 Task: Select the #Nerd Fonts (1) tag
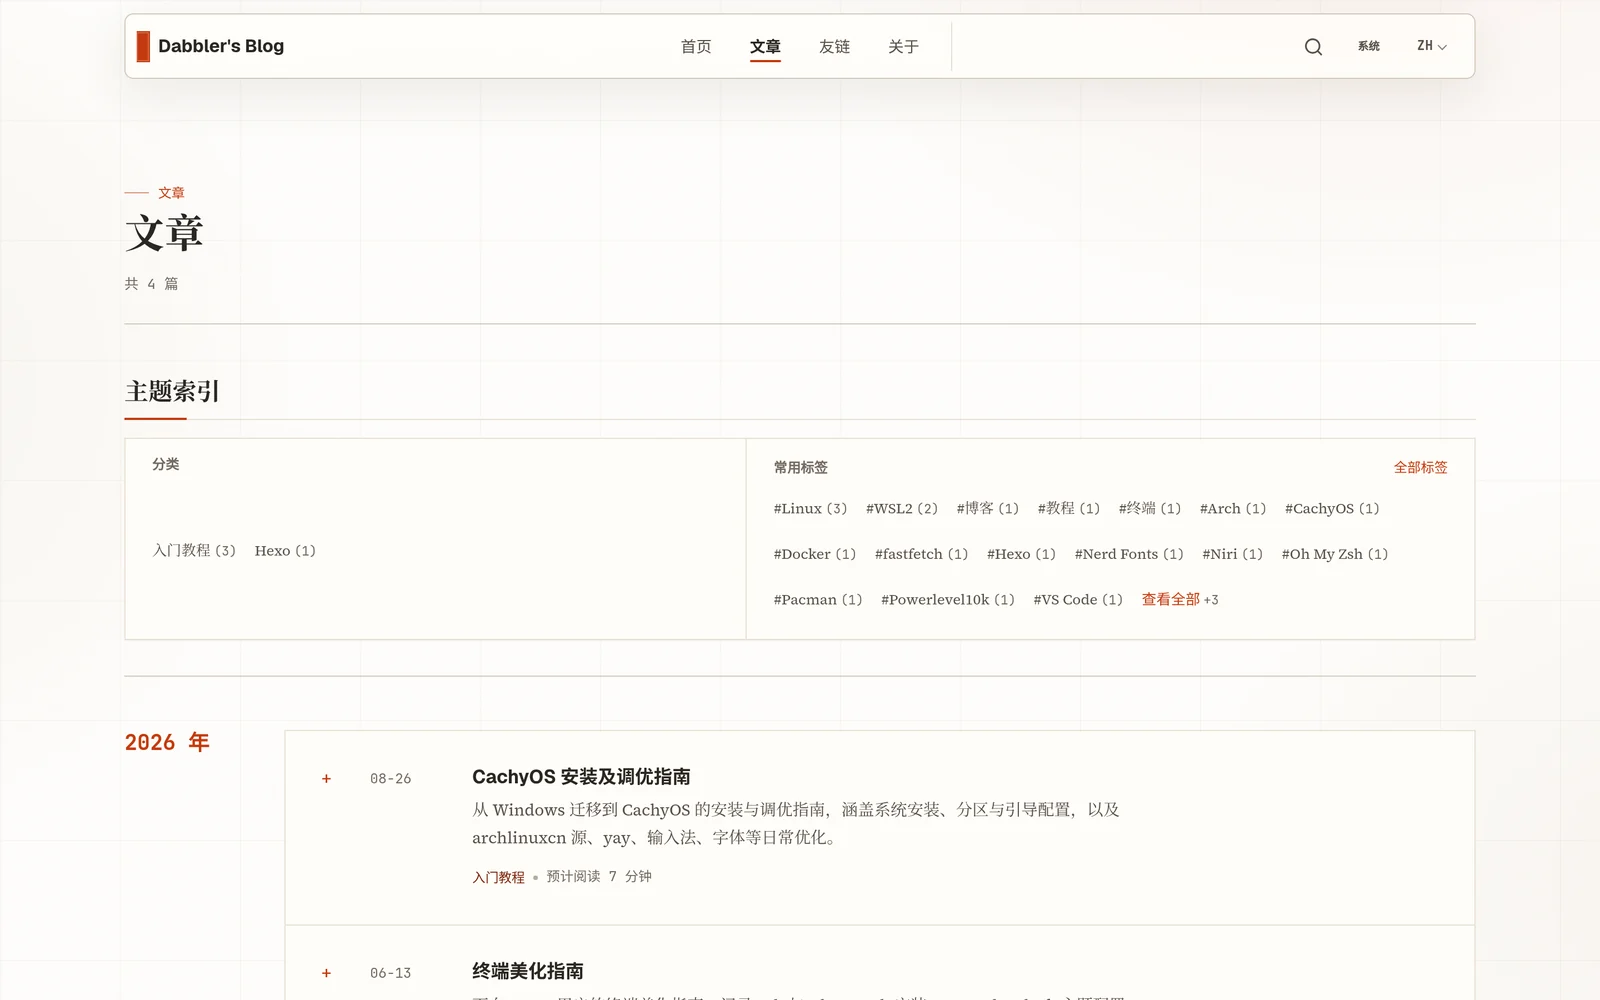tap(1129, 554)
